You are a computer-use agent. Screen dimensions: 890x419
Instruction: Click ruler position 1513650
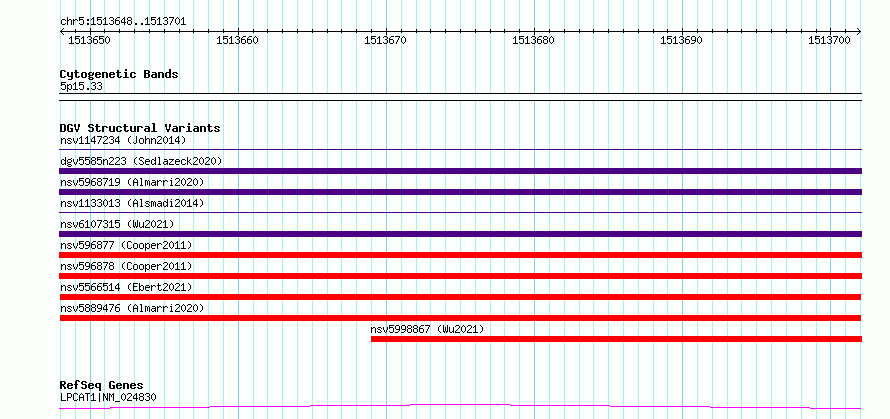click(x=89, y=40)
